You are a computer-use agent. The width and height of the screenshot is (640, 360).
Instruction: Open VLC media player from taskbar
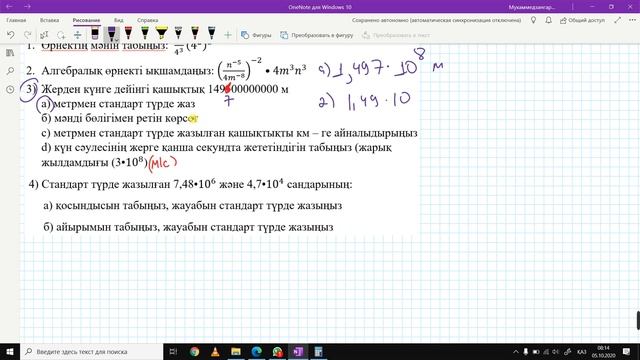pos(215,351)
